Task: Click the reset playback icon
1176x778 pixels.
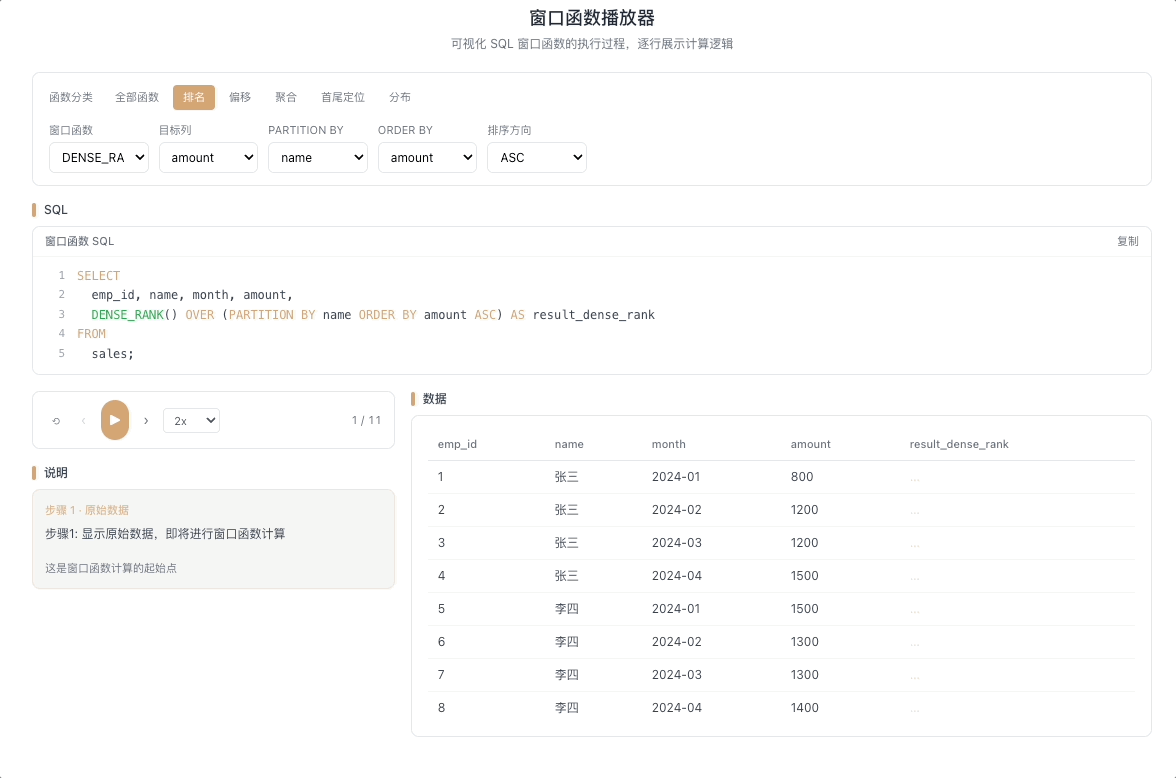Action: click(56, 421)
